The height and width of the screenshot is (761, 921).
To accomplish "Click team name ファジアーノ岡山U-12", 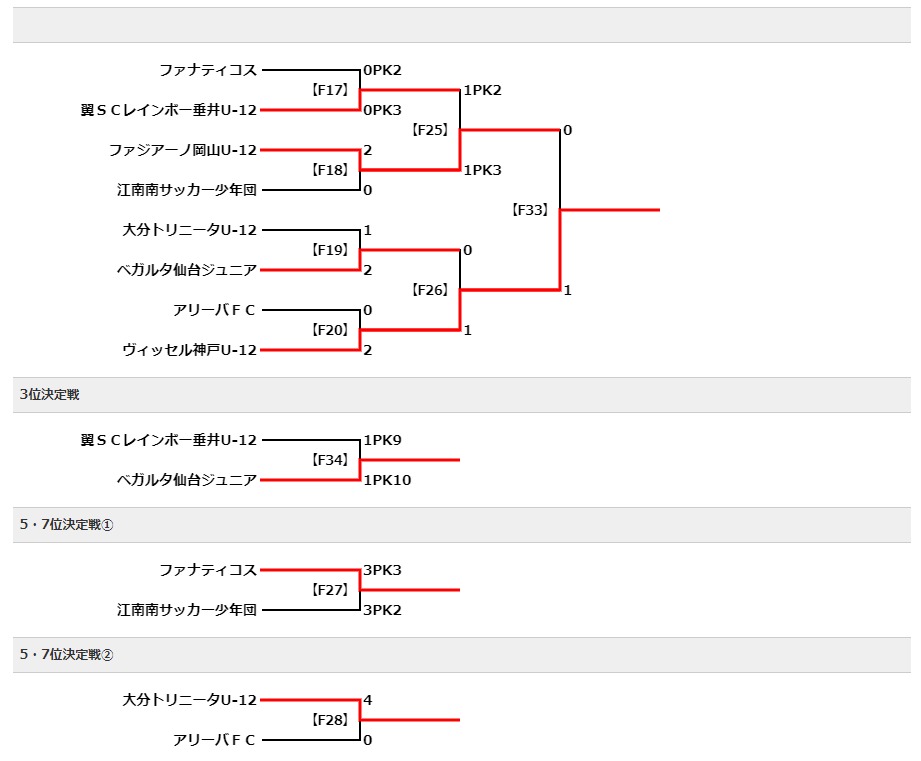I will click(183, 150).
